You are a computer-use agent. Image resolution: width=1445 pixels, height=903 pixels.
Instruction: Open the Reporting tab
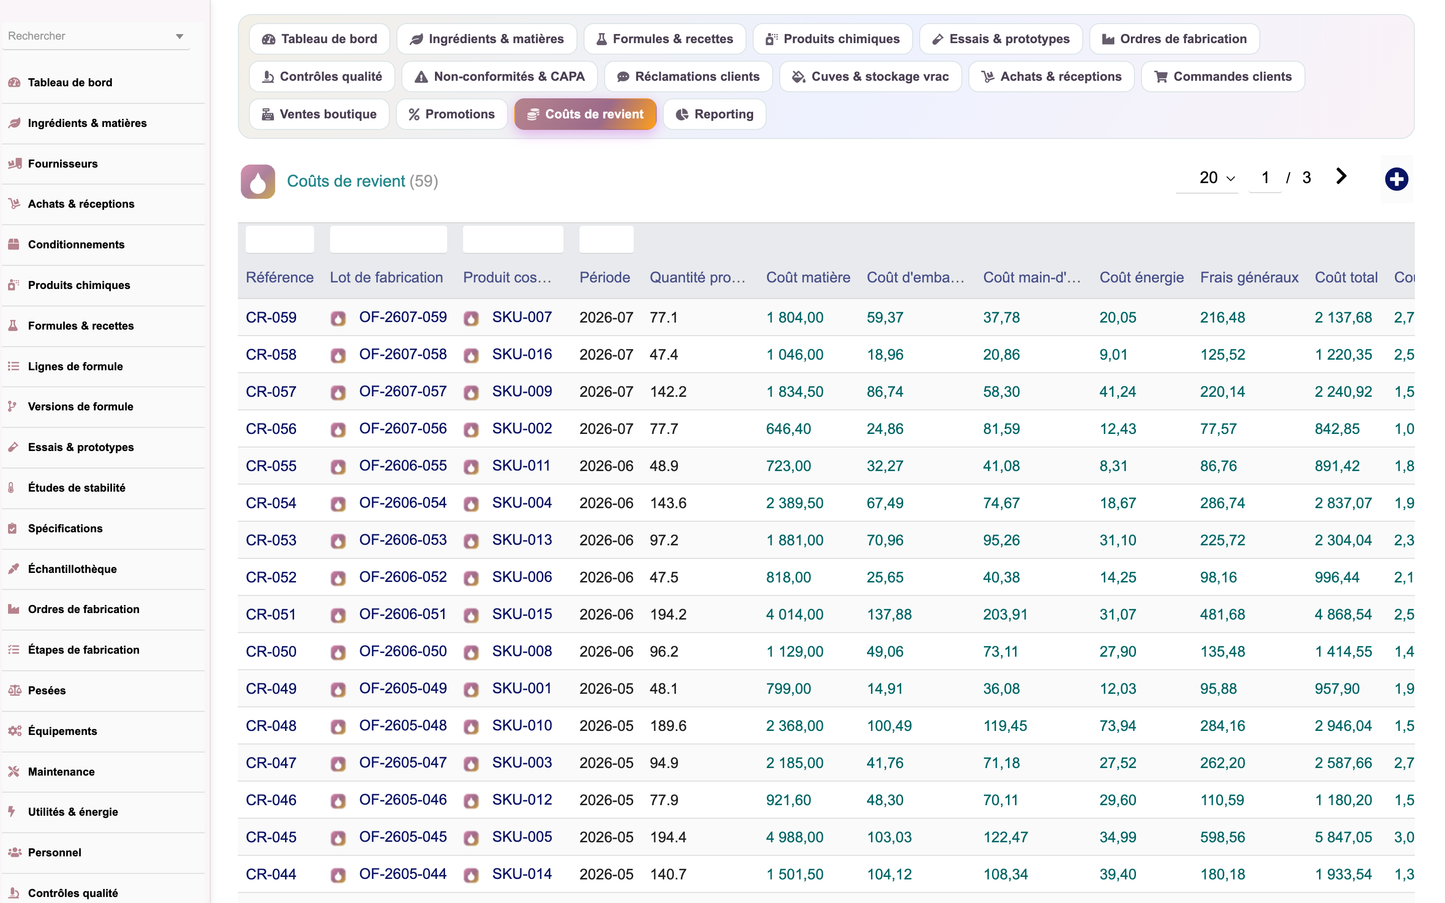pos(714,114)
